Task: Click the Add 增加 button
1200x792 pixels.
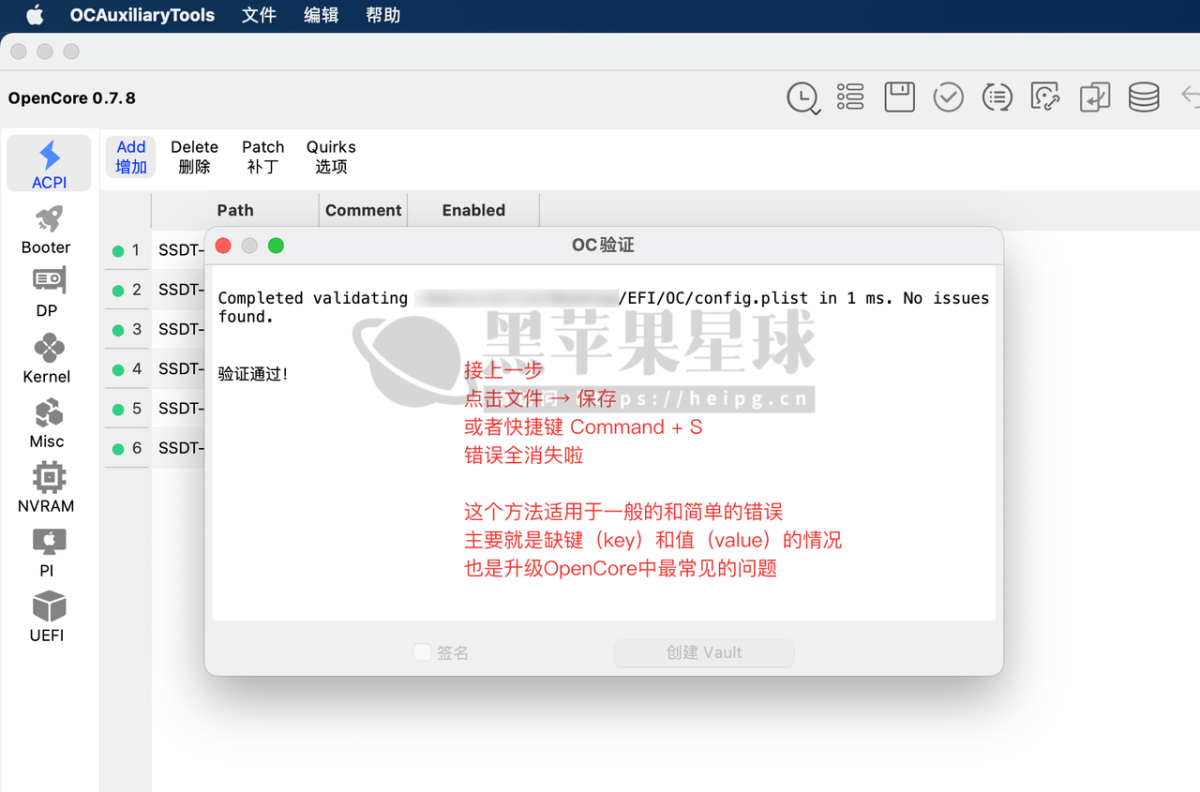Action: click(x=130, y=157)
